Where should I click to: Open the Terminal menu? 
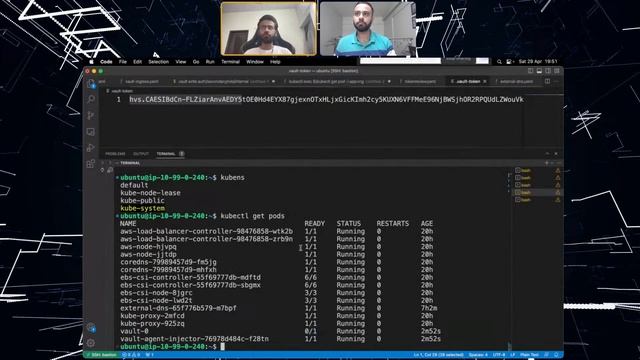[230, 62]
